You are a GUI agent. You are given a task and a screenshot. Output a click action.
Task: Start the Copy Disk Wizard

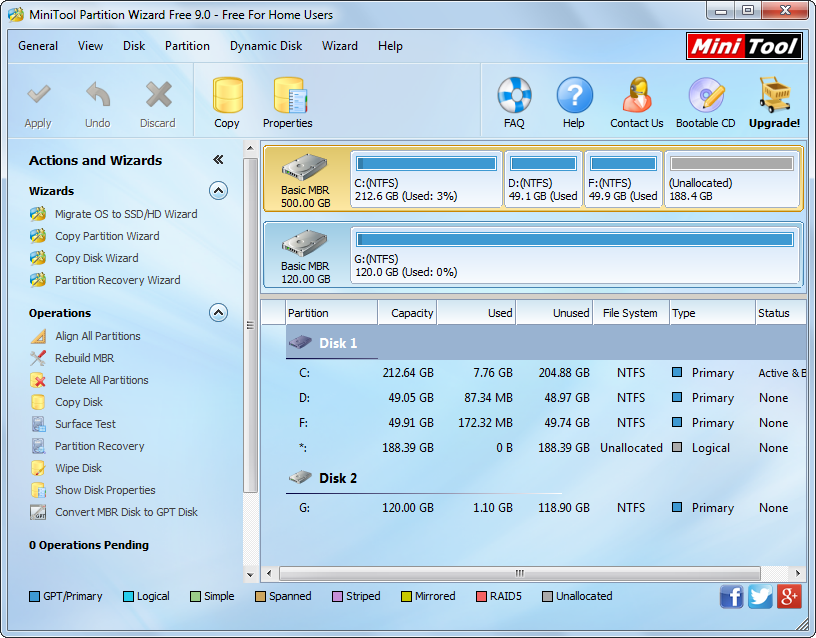click(97, 258)
